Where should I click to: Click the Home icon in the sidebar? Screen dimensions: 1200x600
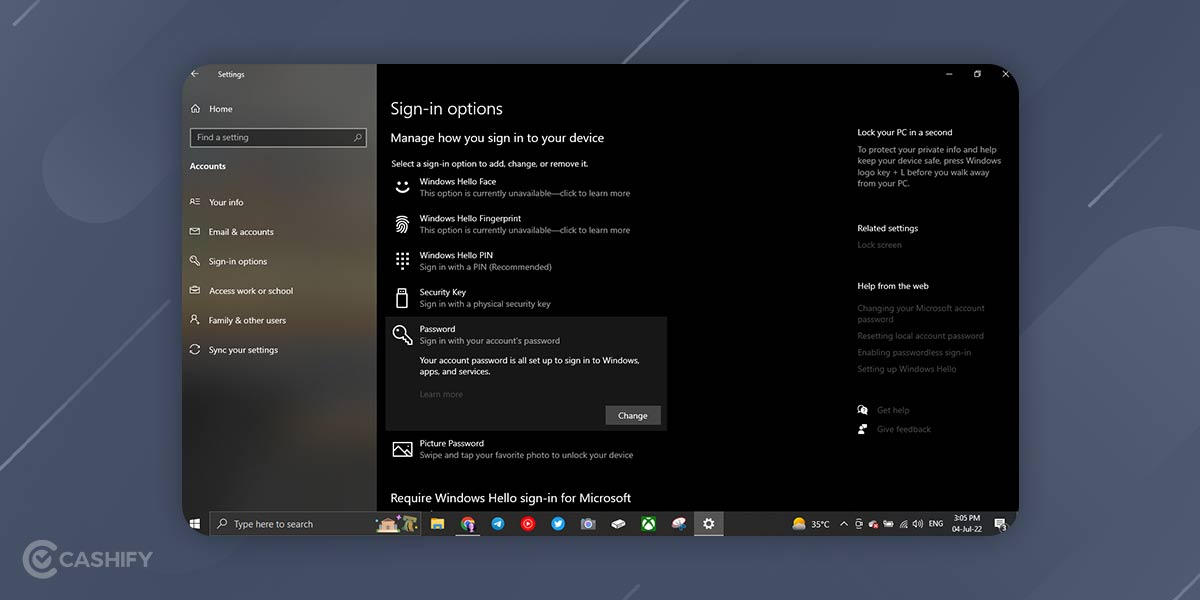(196, 108)
